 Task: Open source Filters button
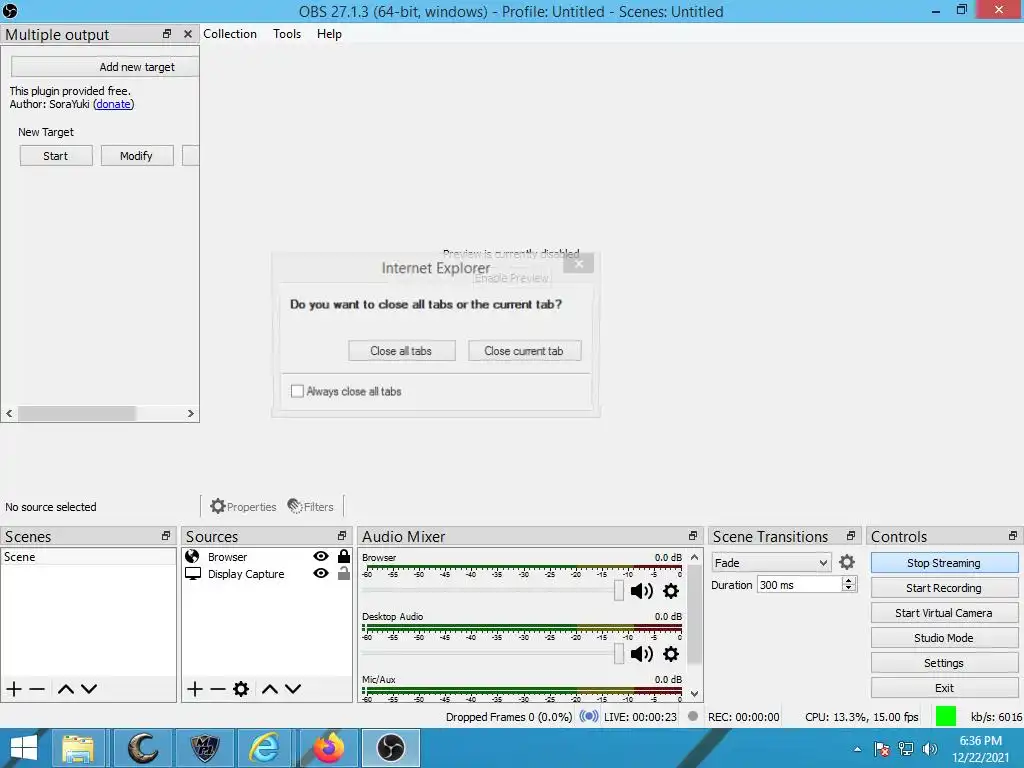coord(311,507)
